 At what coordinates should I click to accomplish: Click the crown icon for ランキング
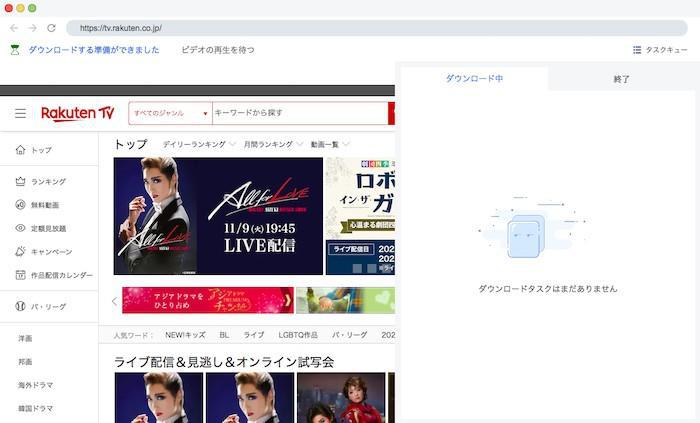pos(21,182)
